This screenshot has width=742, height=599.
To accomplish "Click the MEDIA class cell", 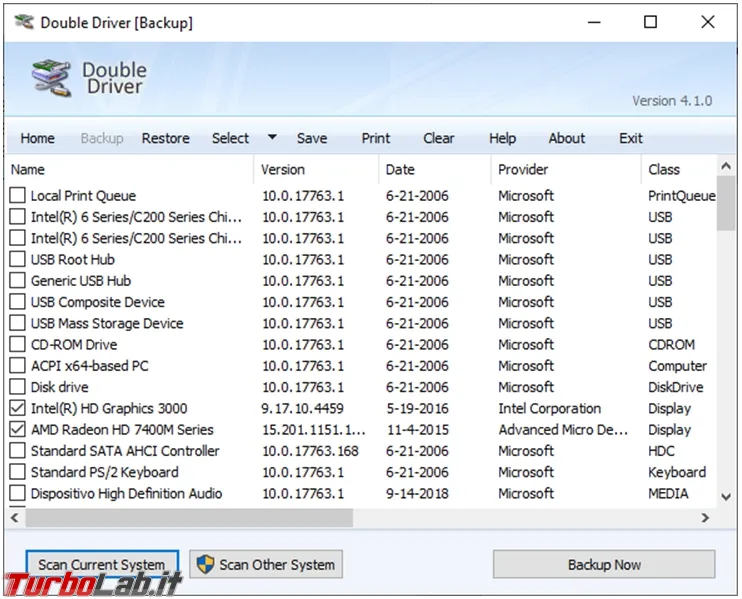I will pyautogui.click(x=668, y=493).
